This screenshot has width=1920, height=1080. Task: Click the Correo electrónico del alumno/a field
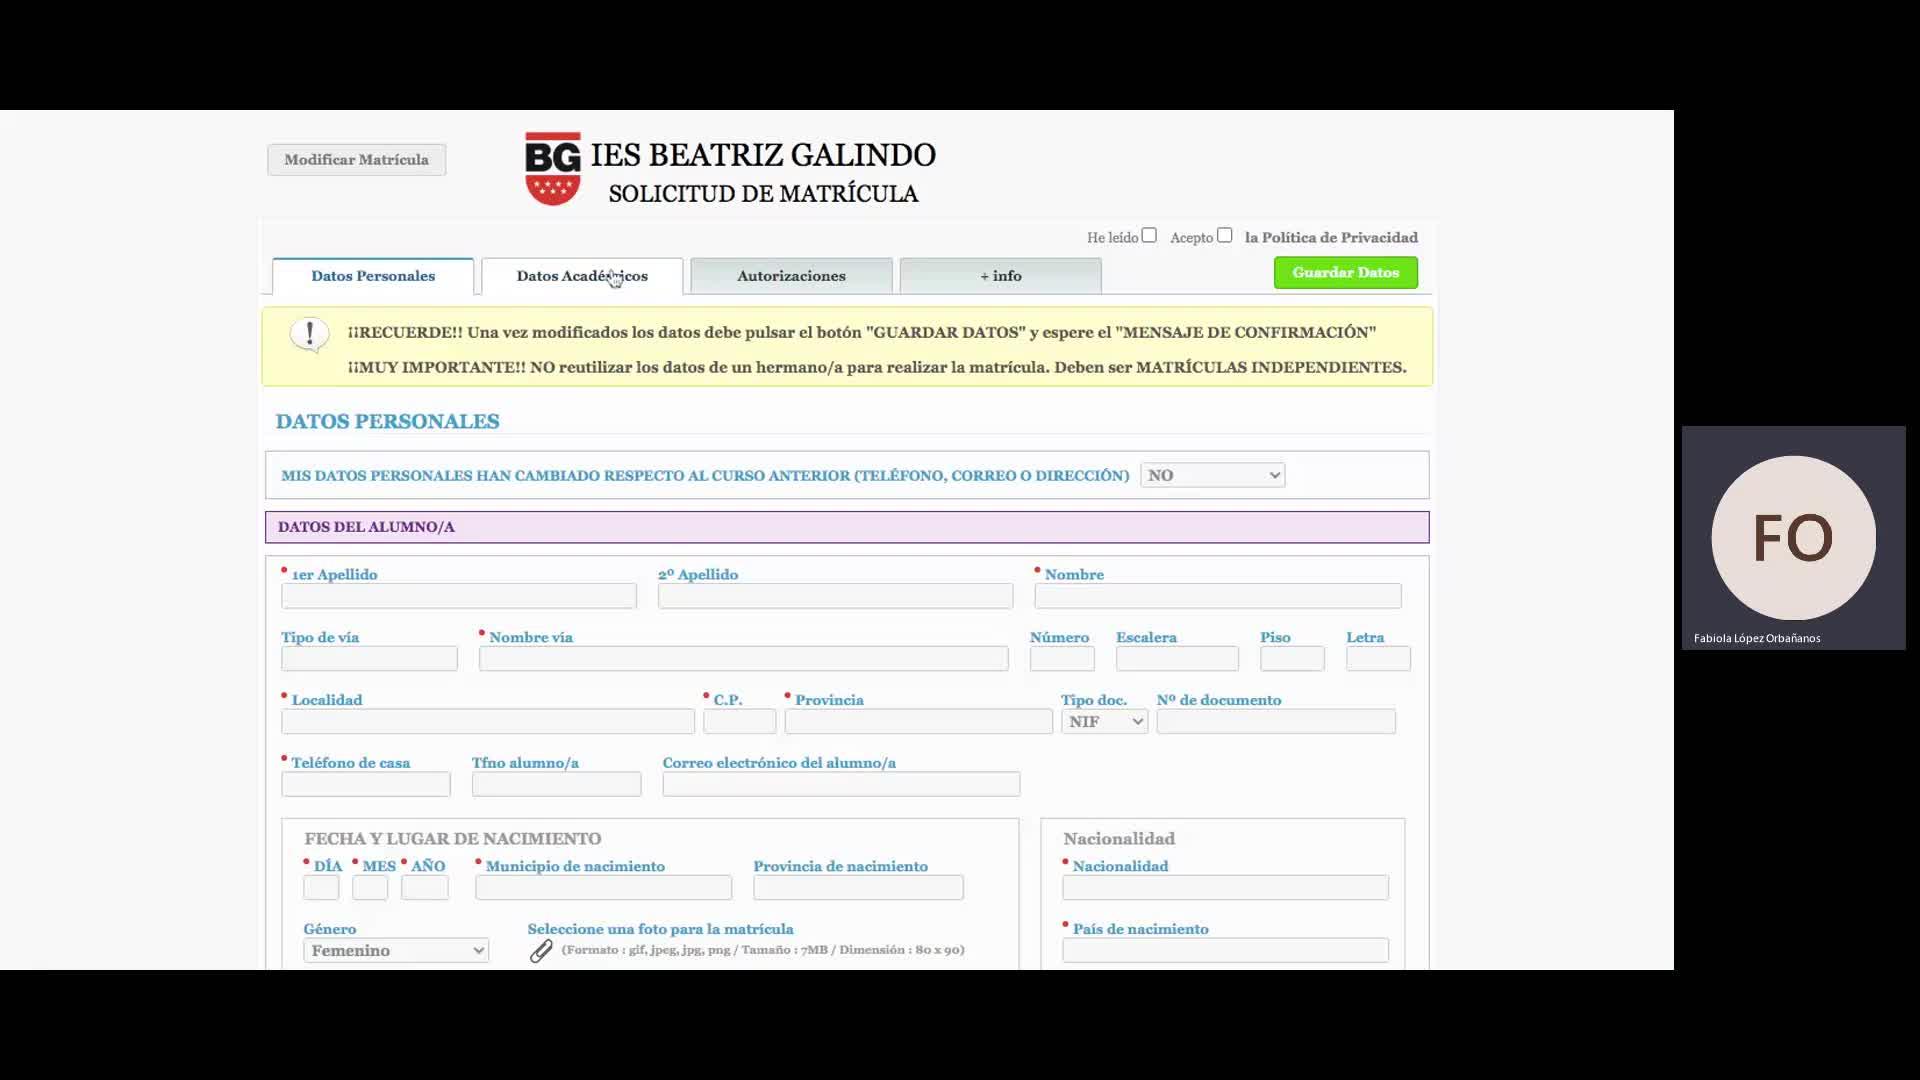point(841,784)
